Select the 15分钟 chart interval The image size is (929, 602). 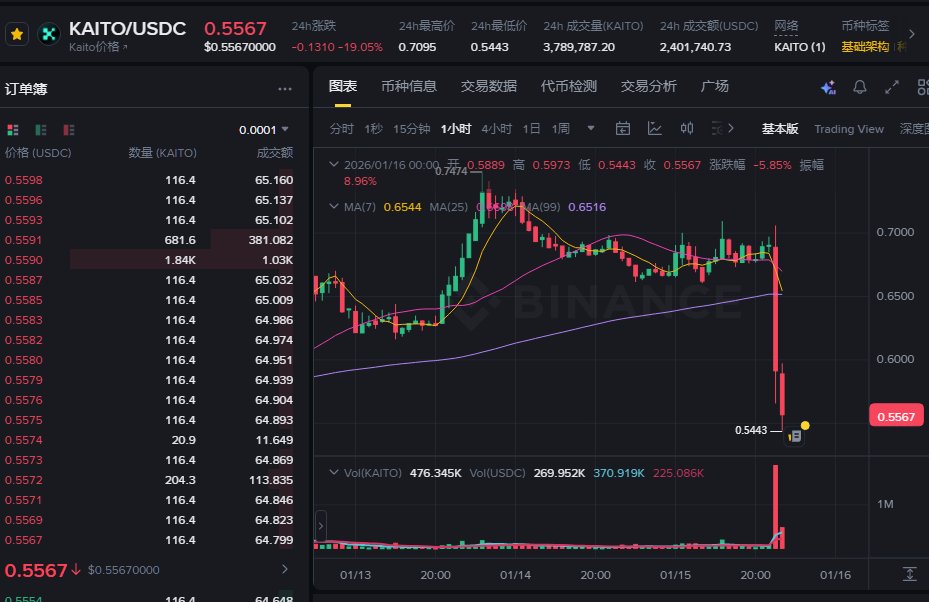[411, 129]
